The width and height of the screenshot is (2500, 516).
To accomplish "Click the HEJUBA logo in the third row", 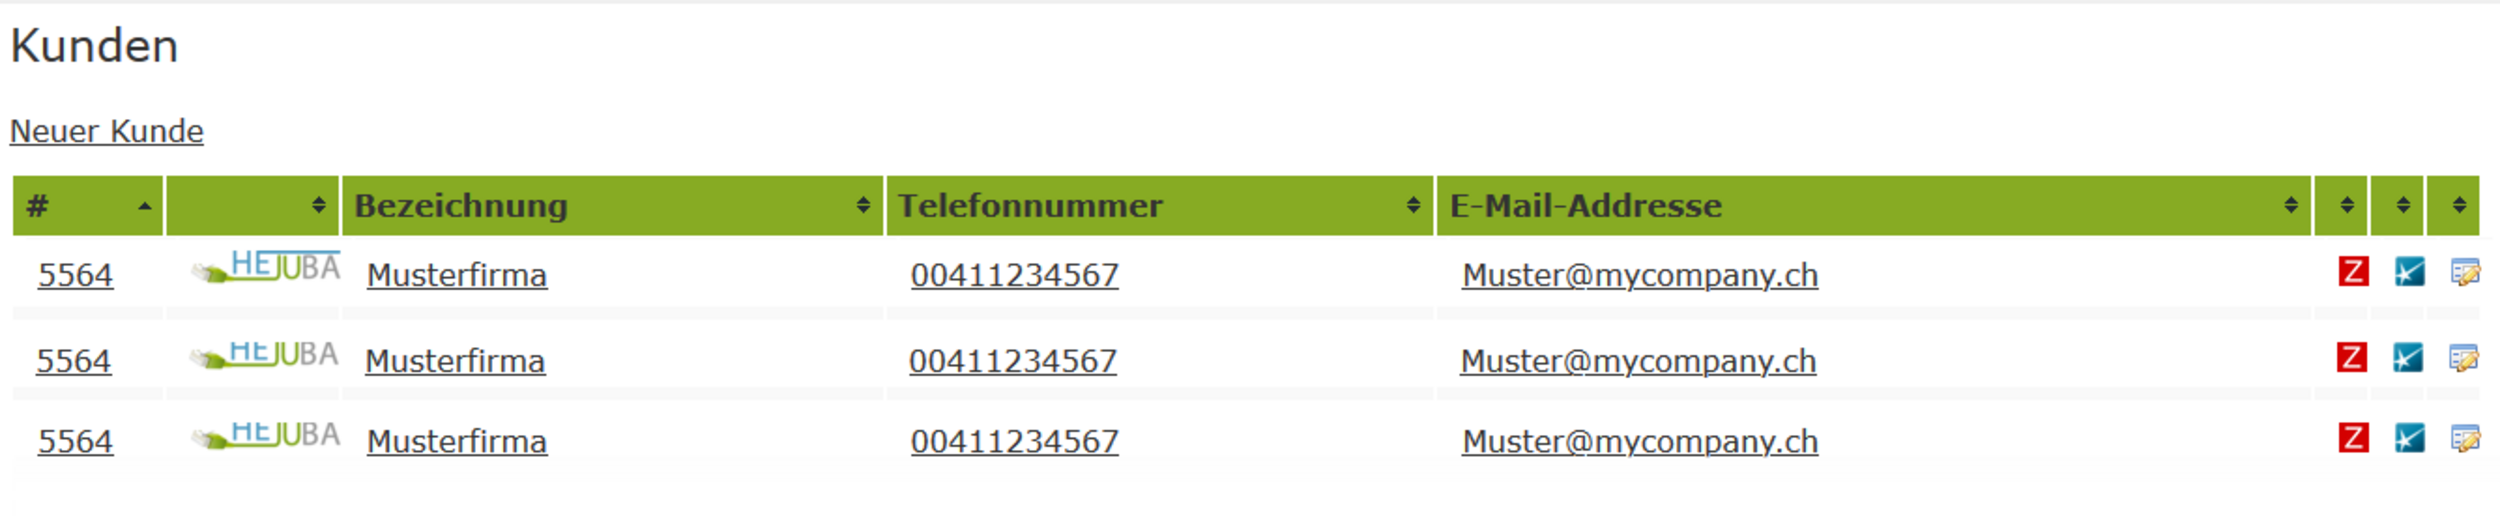I will coord(266,435).
